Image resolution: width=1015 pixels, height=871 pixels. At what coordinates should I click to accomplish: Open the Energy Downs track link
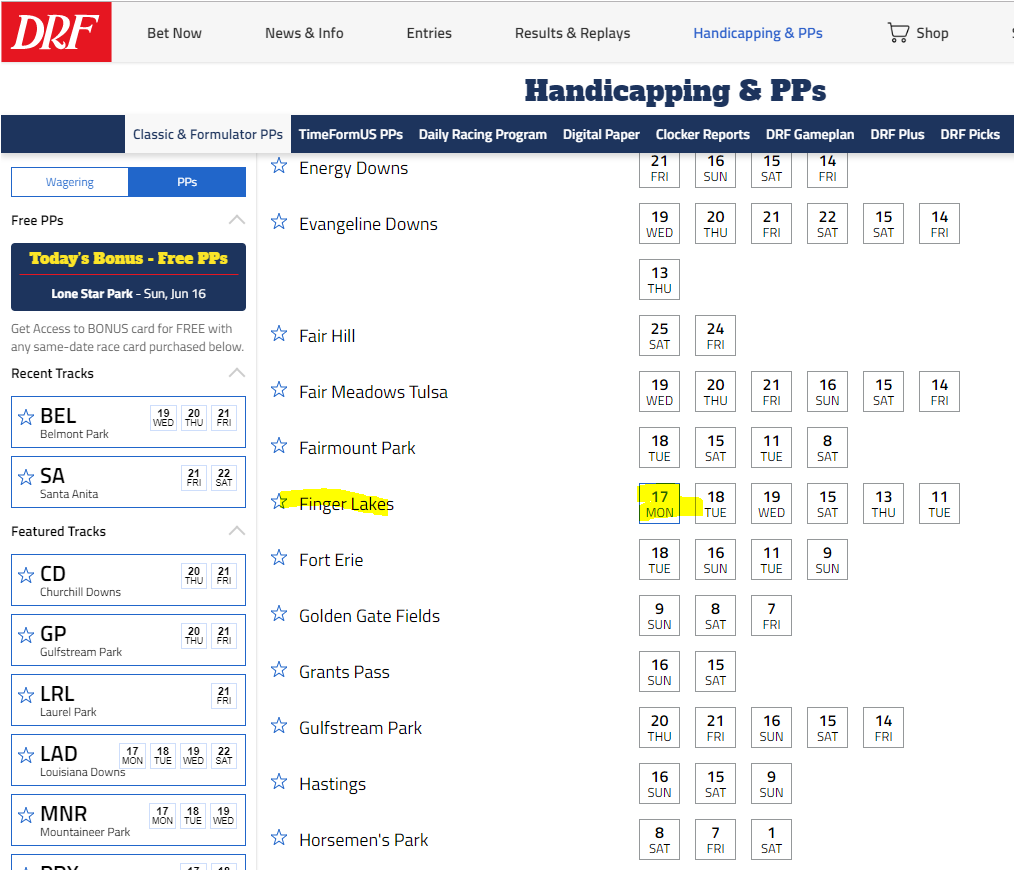pyautogui.click(x=353, y=168)
